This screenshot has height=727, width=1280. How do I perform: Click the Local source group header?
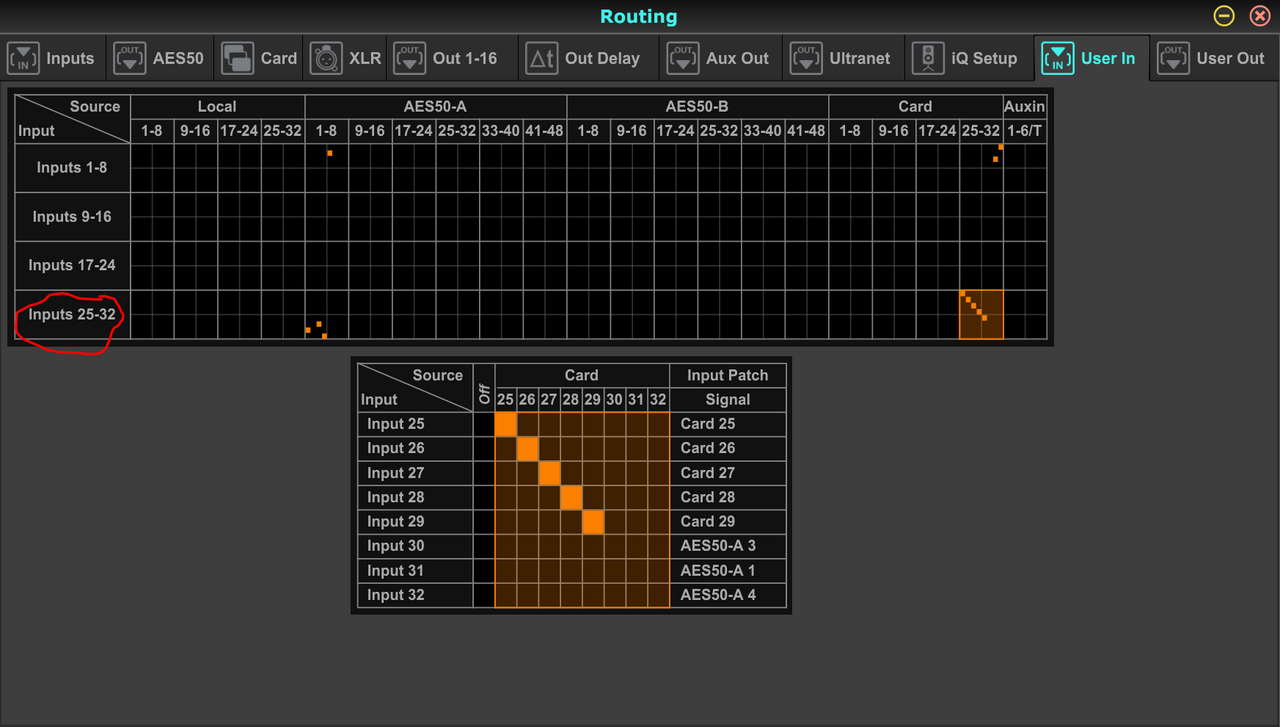(217, 106)
